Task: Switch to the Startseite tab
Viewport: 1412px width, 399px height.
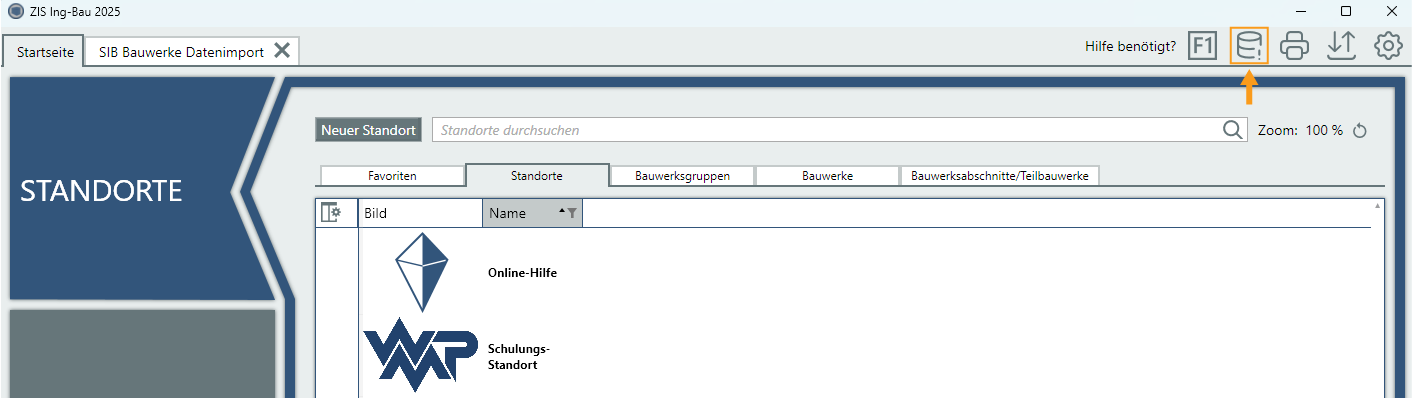Action: (45, 52)
